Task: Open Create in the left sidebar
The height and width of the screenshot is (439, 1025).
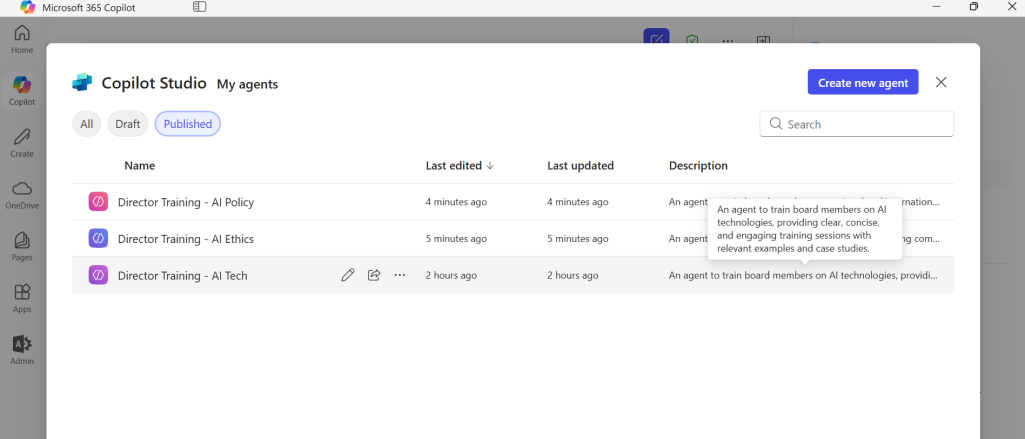Action: coord(22,143)
